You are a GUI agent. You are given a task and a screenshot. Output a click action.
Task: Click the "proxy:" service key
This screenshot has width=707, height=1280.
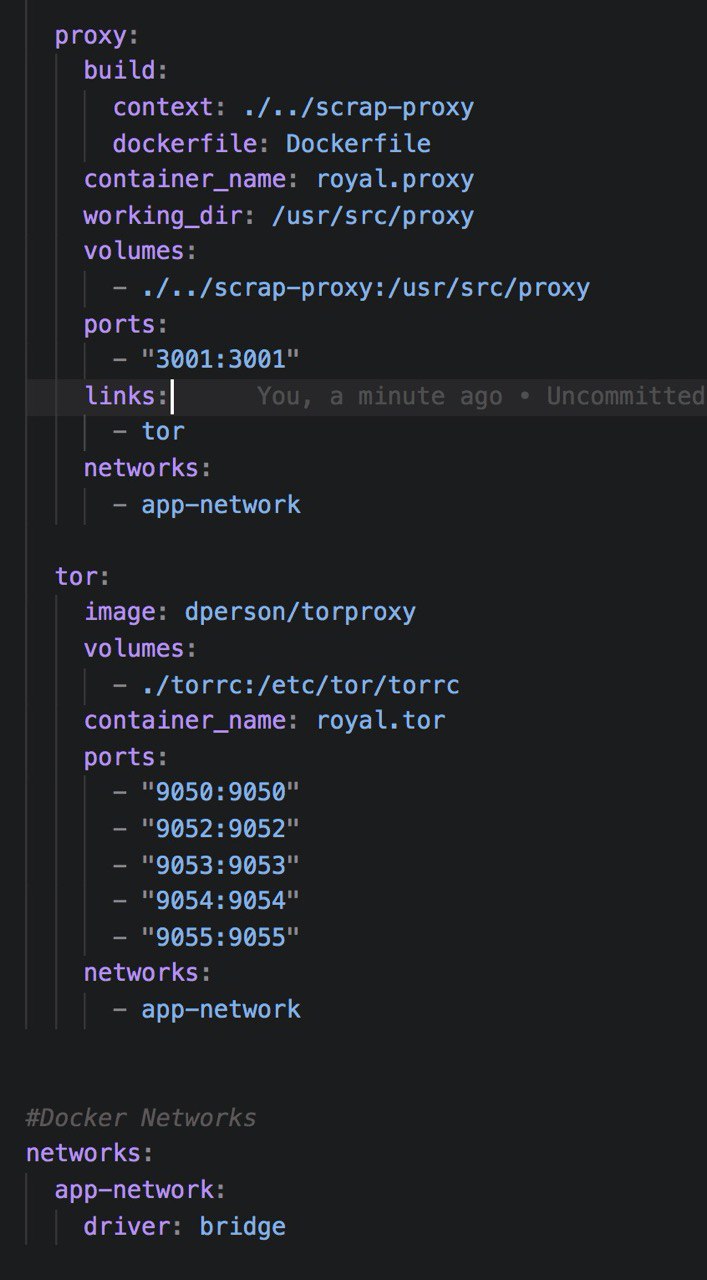(97, 36)
